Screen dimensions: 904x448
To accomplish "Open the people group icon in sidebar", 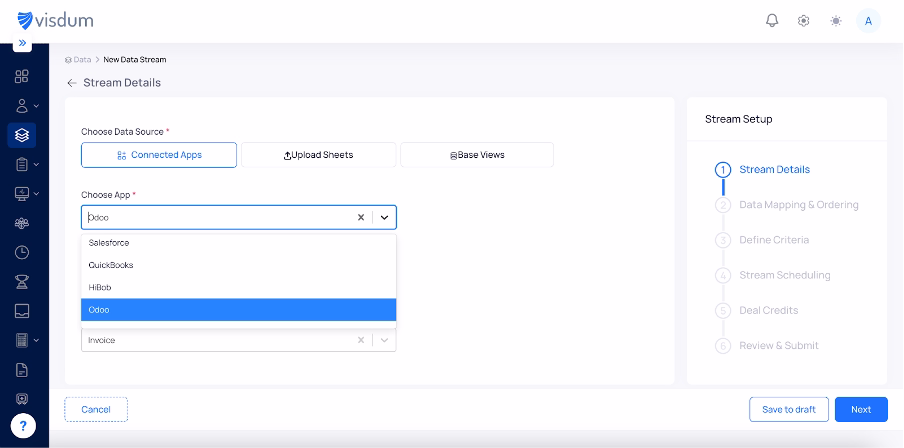I will (22, 223).
